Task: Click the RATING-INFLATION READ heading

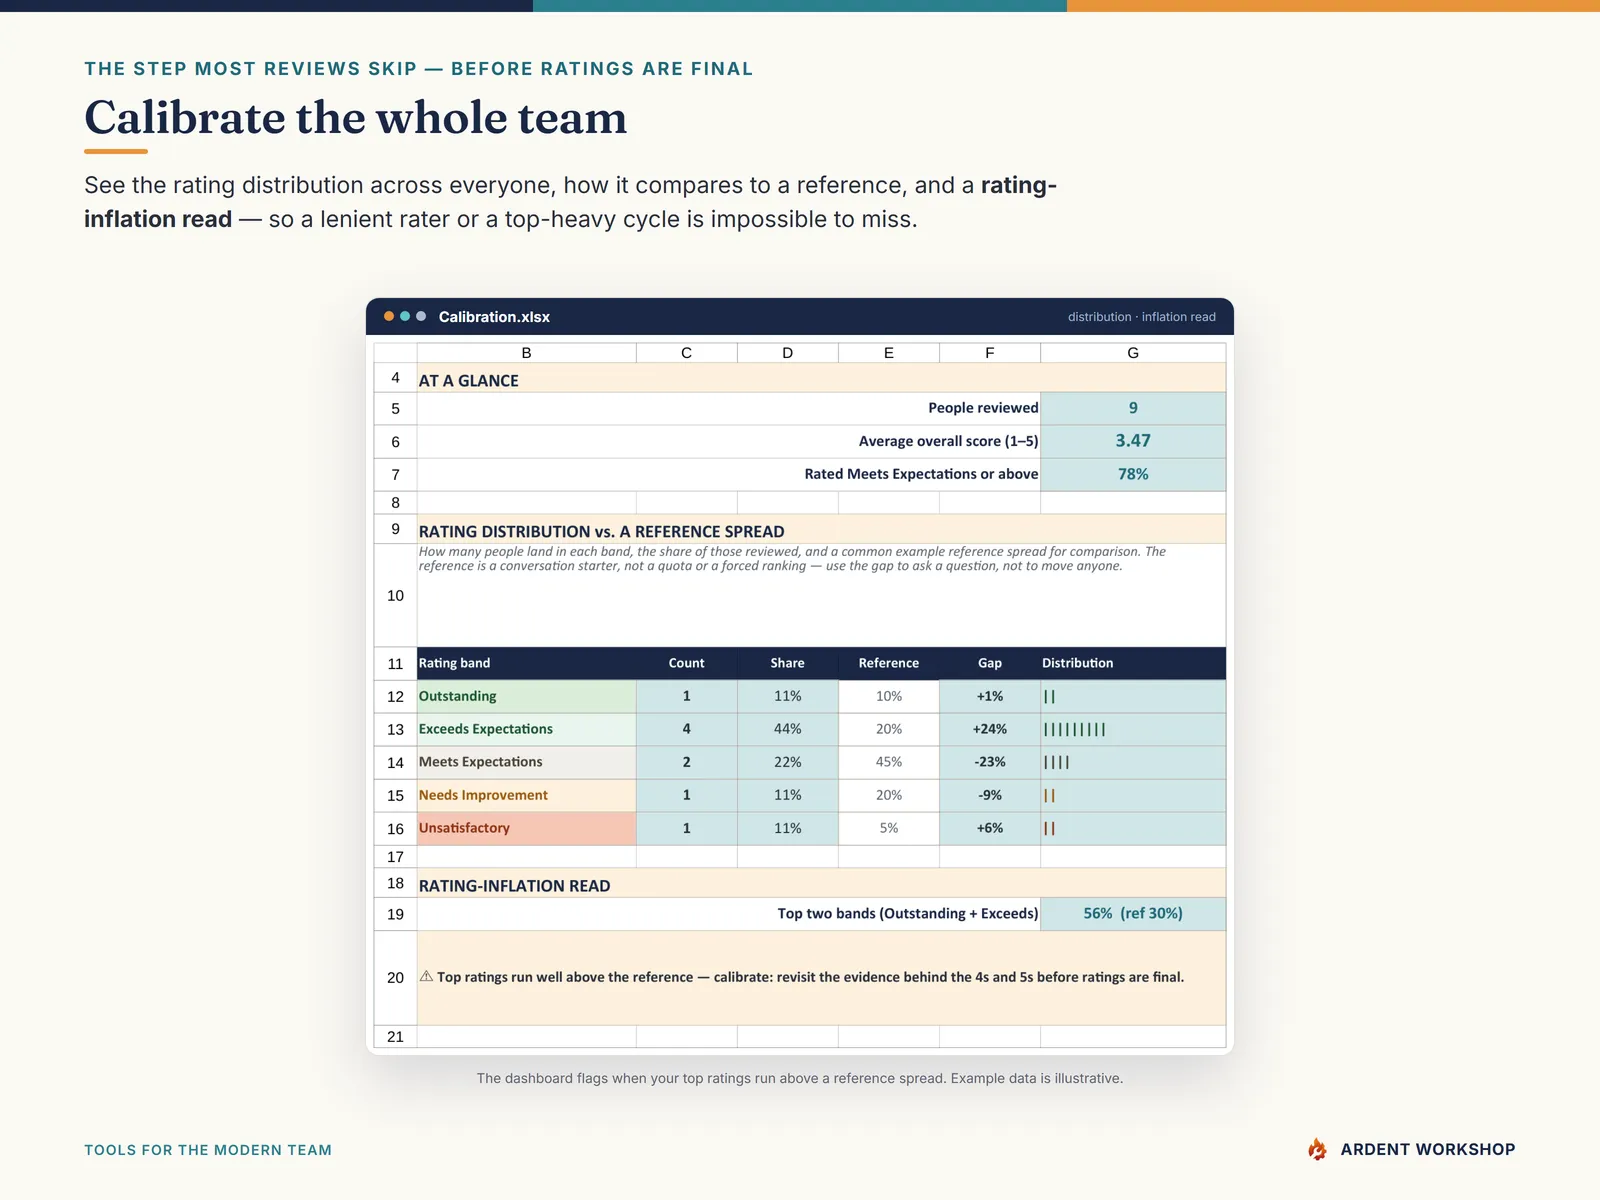Action: pyautogui.click(x=514, y=885)
